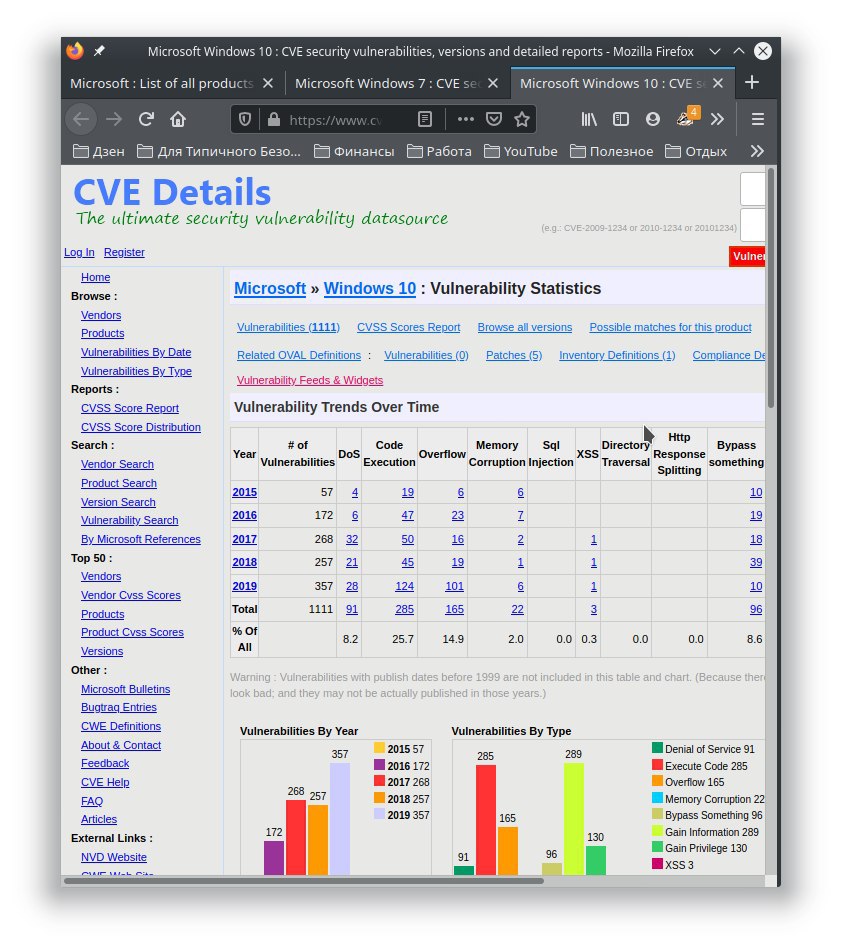Open the 2019 year row link
842x948 pixels.
click(x=245, y=586)
